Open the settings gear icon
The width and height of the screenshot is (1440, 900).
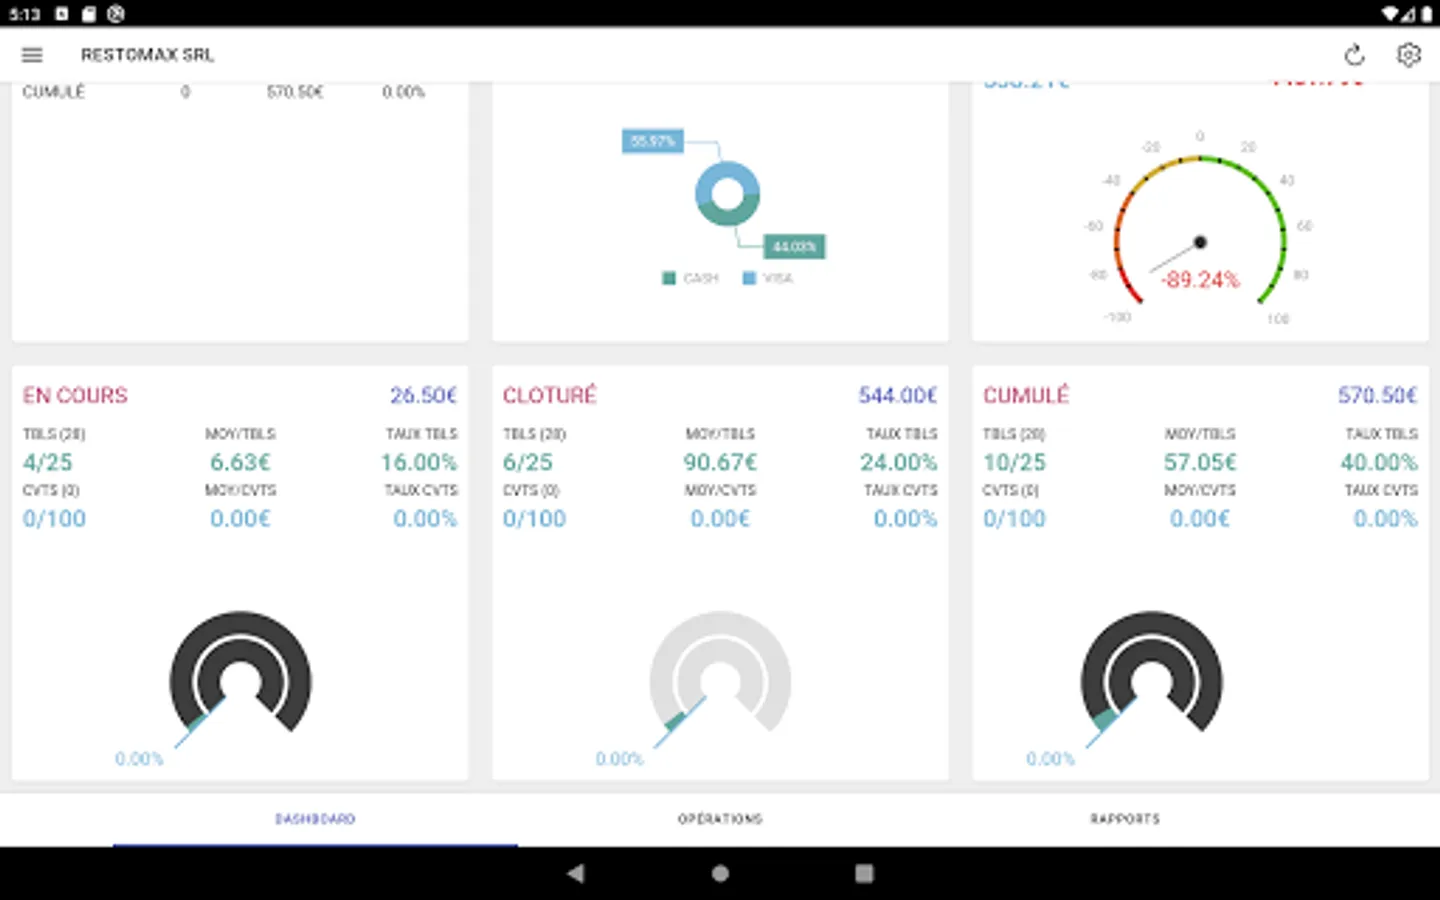click(x=1409, y=55)
